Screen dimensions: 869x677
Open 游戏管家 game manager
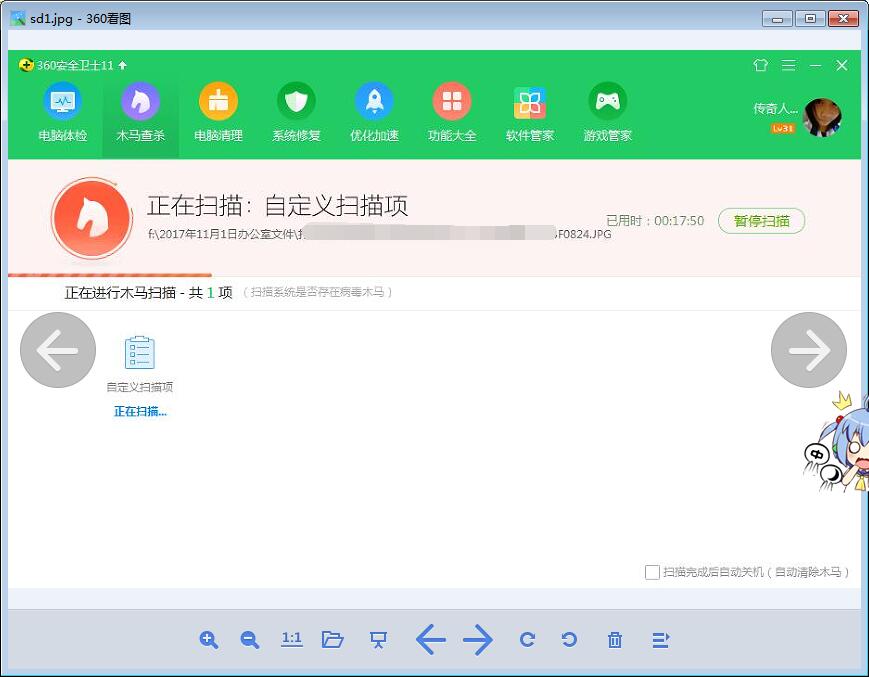[607, 112]
